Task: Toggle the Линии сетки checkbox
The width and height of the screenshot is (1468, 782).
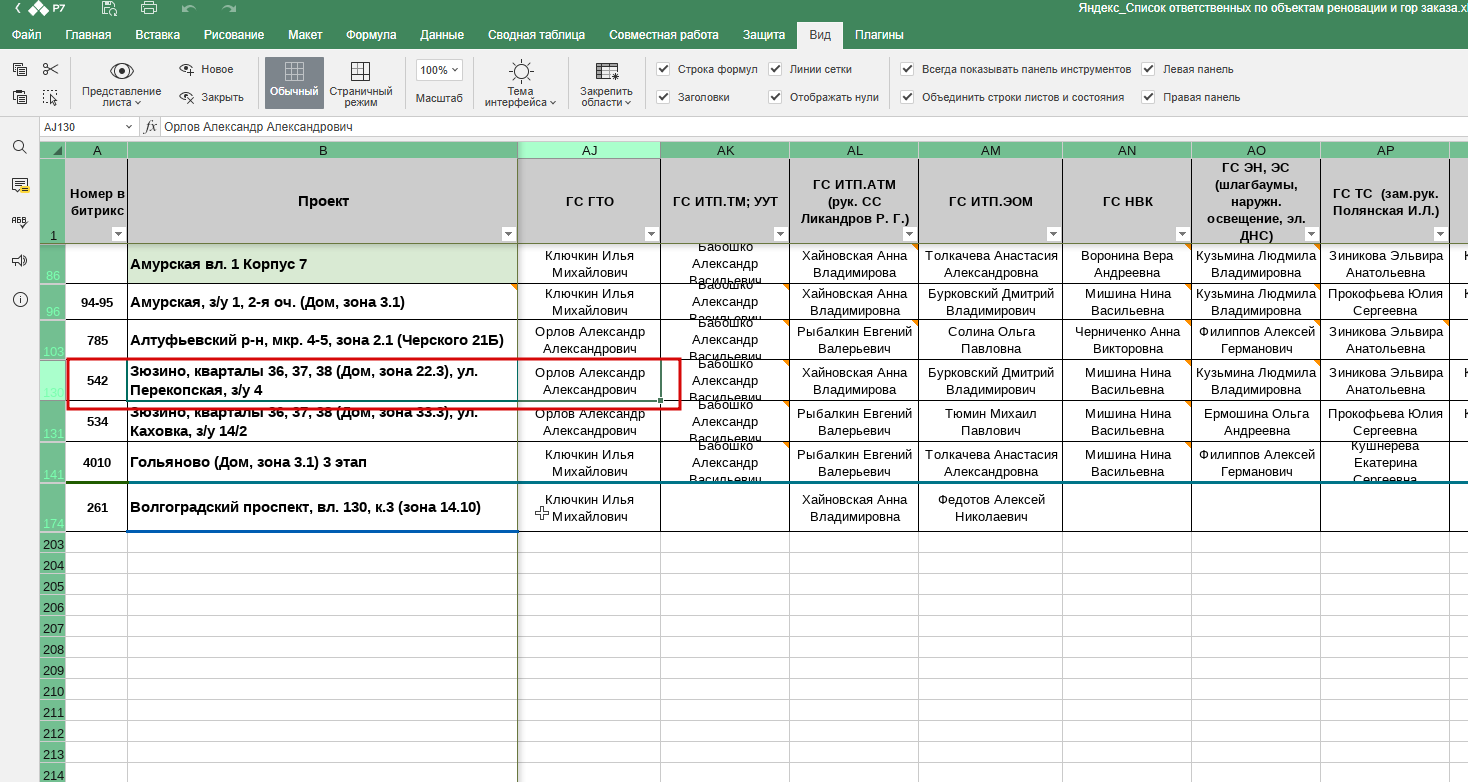Action: click(775, 69)
